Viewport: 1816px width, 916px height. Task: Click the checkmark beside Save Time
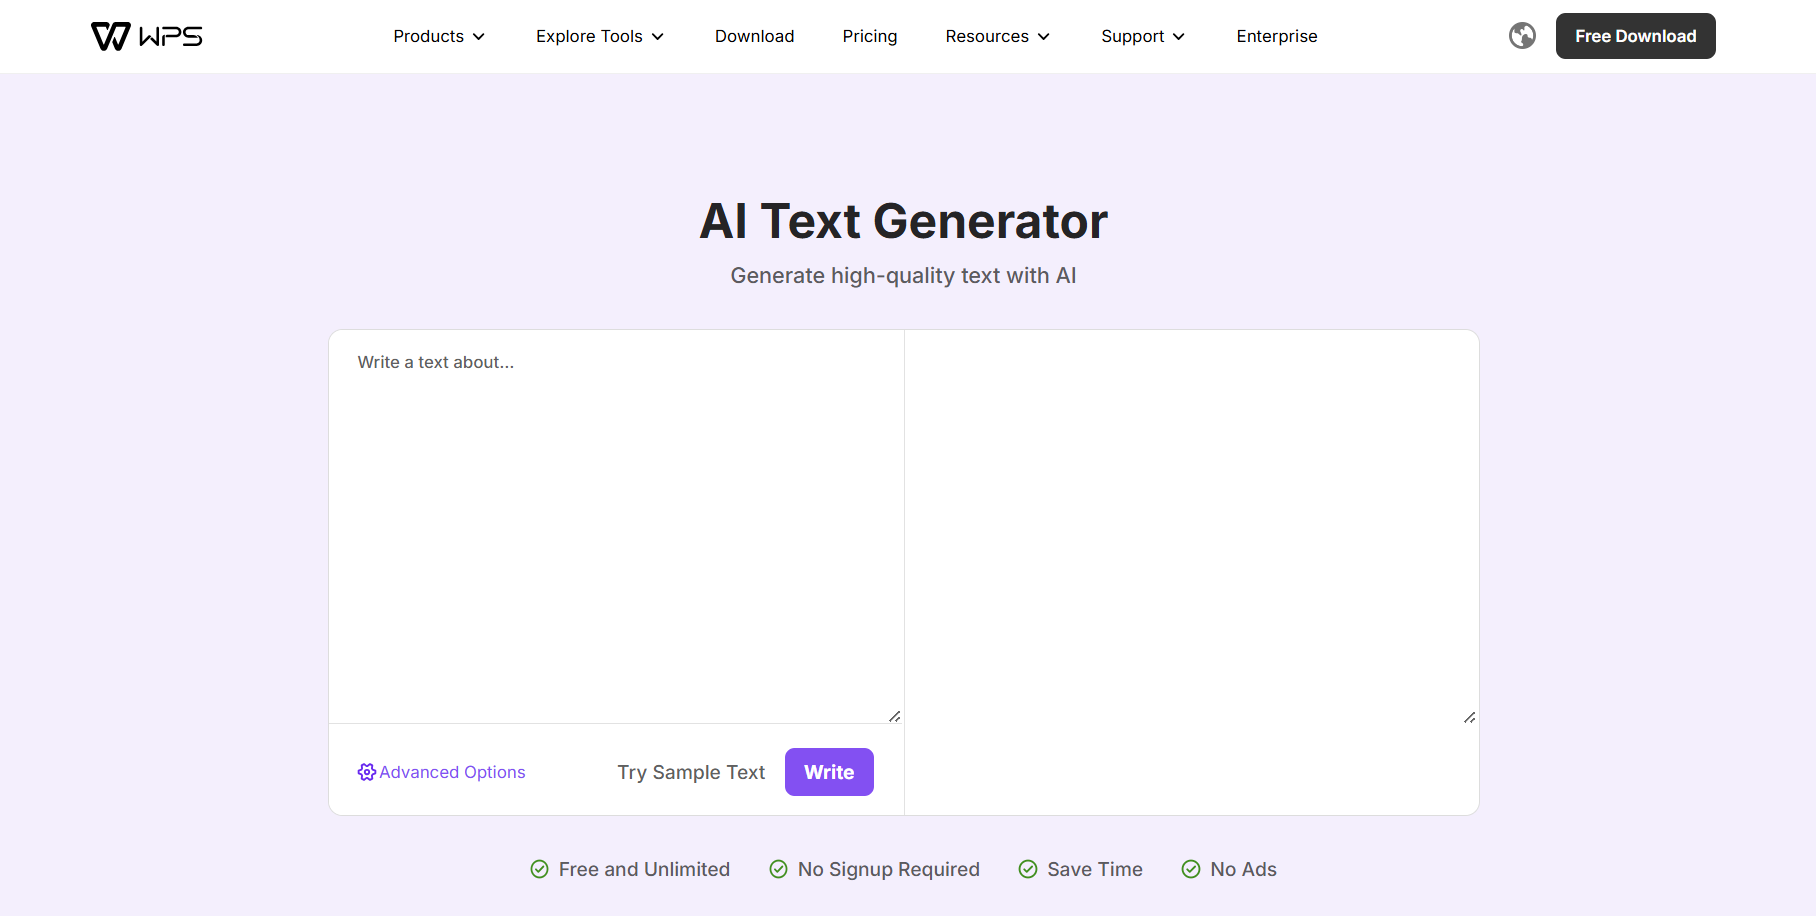(1027, 869)
